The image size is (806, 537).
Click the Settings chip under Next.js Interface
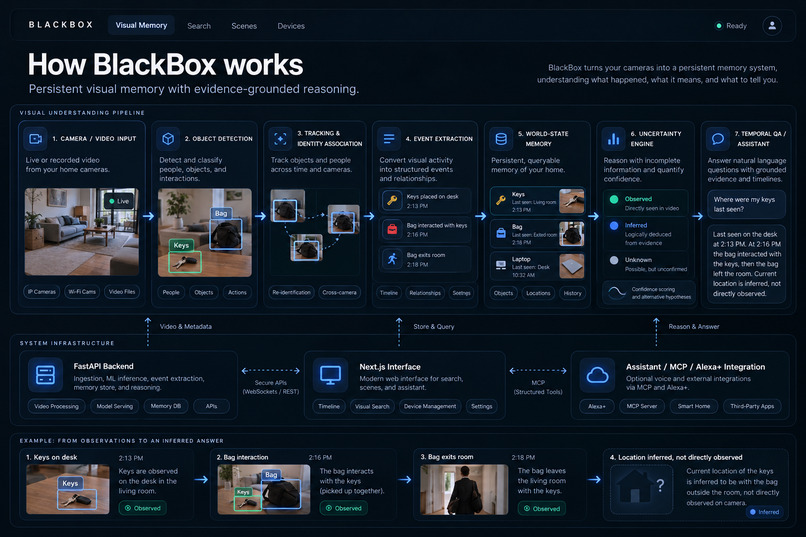482,406
